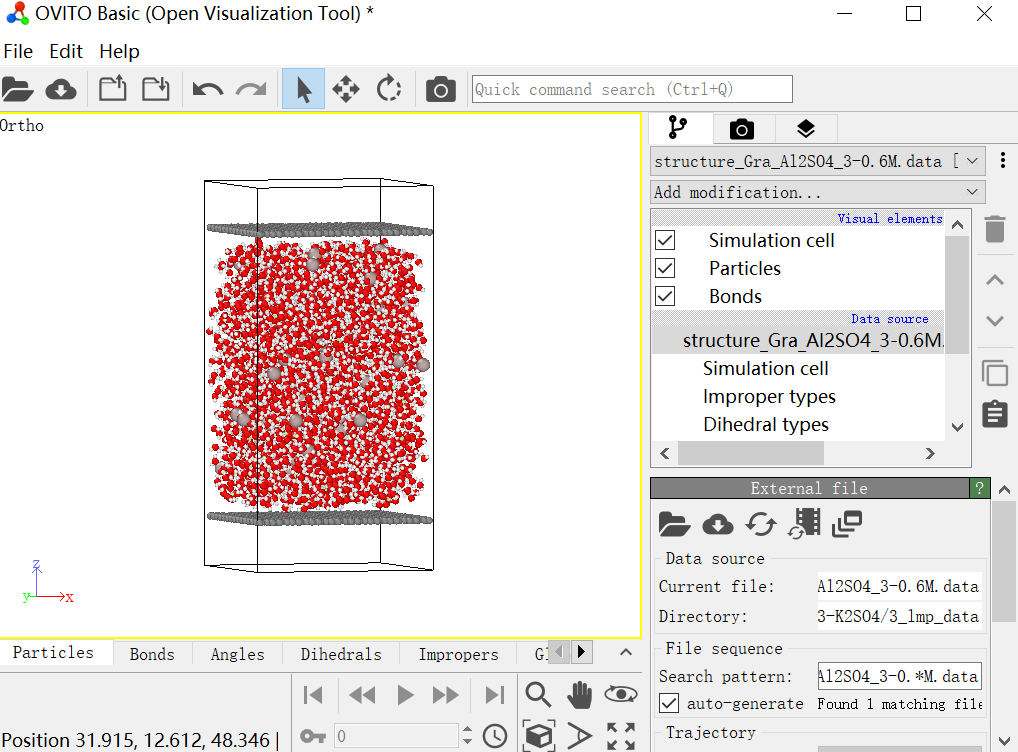Toggle the auto-key mode key icon
1018x752 pixels.
click(313, 736)
